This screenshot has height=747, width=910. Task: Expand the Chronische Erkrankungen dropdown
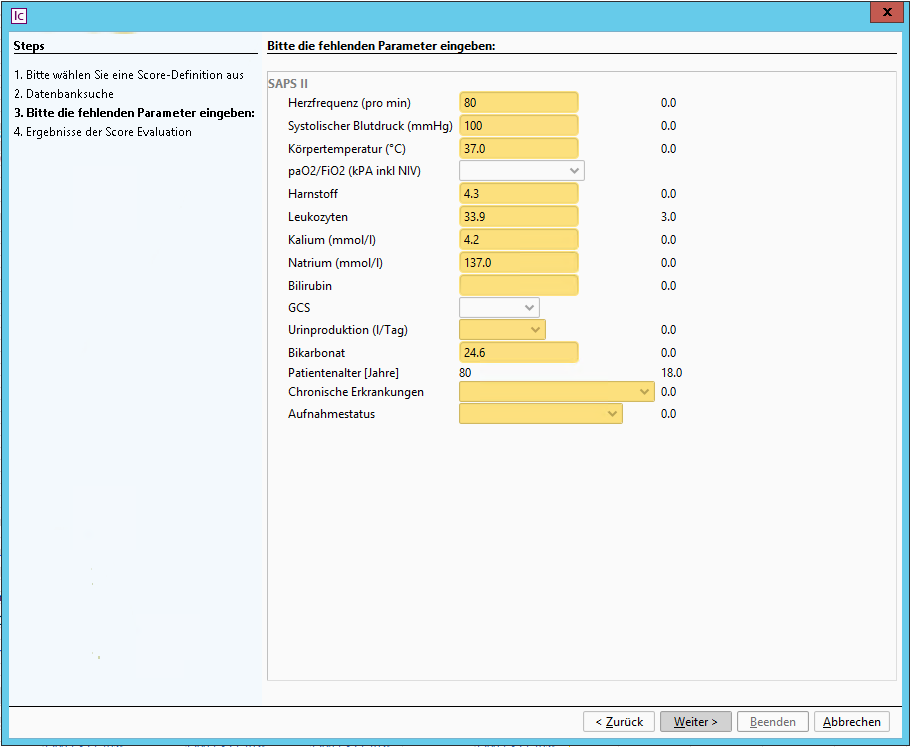pyautogui.click(x=556, y=392)
